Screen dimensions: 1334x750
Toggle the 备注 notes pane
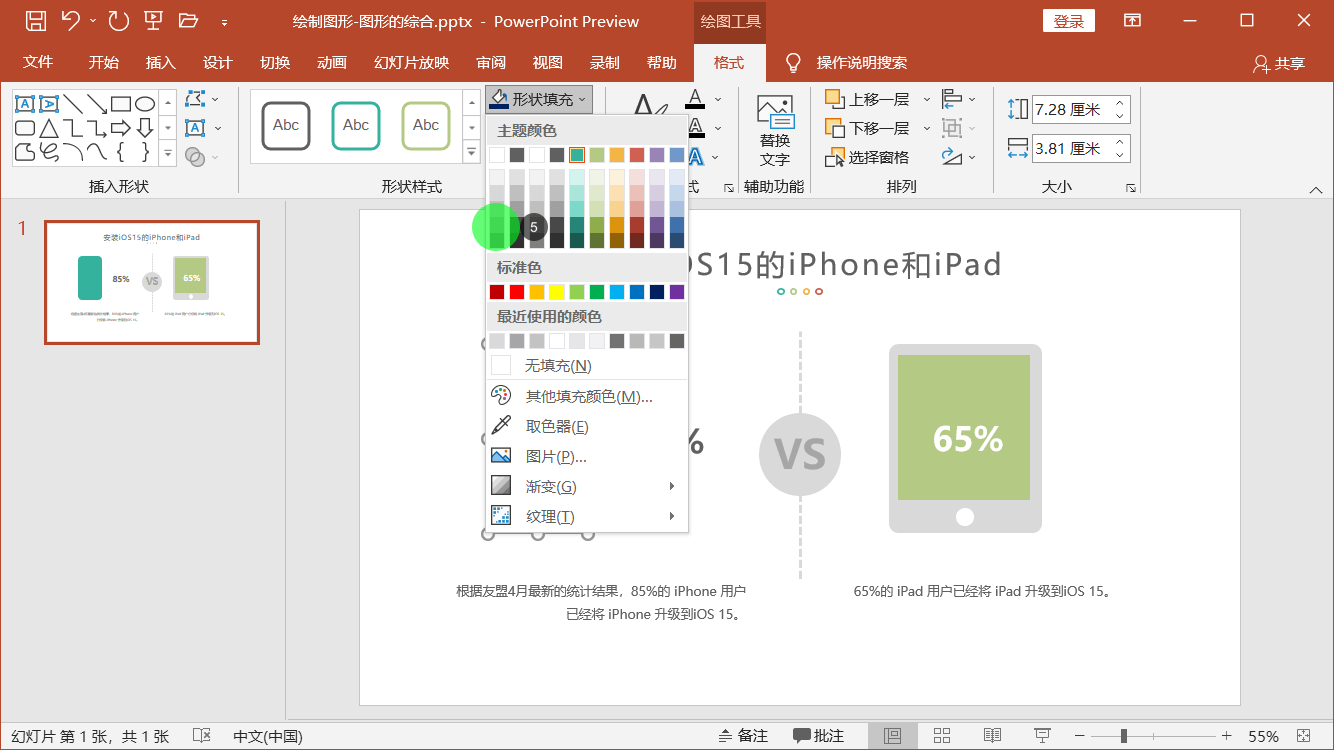743,736
